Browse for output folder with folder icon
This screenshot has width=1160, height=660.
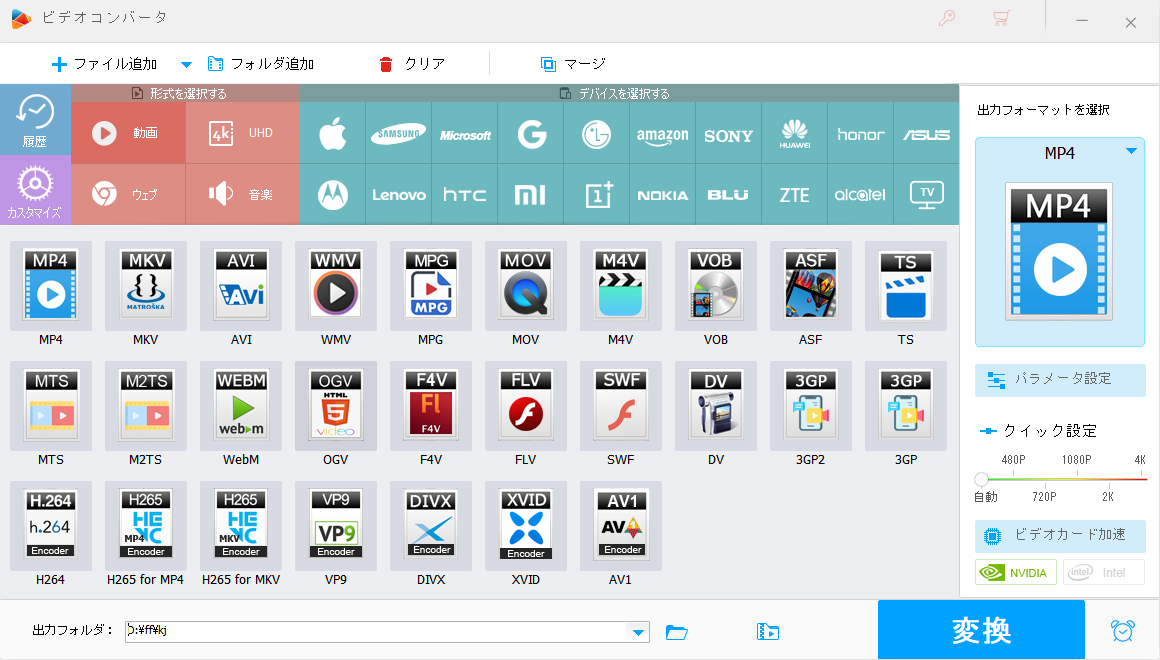click(677, 632)
